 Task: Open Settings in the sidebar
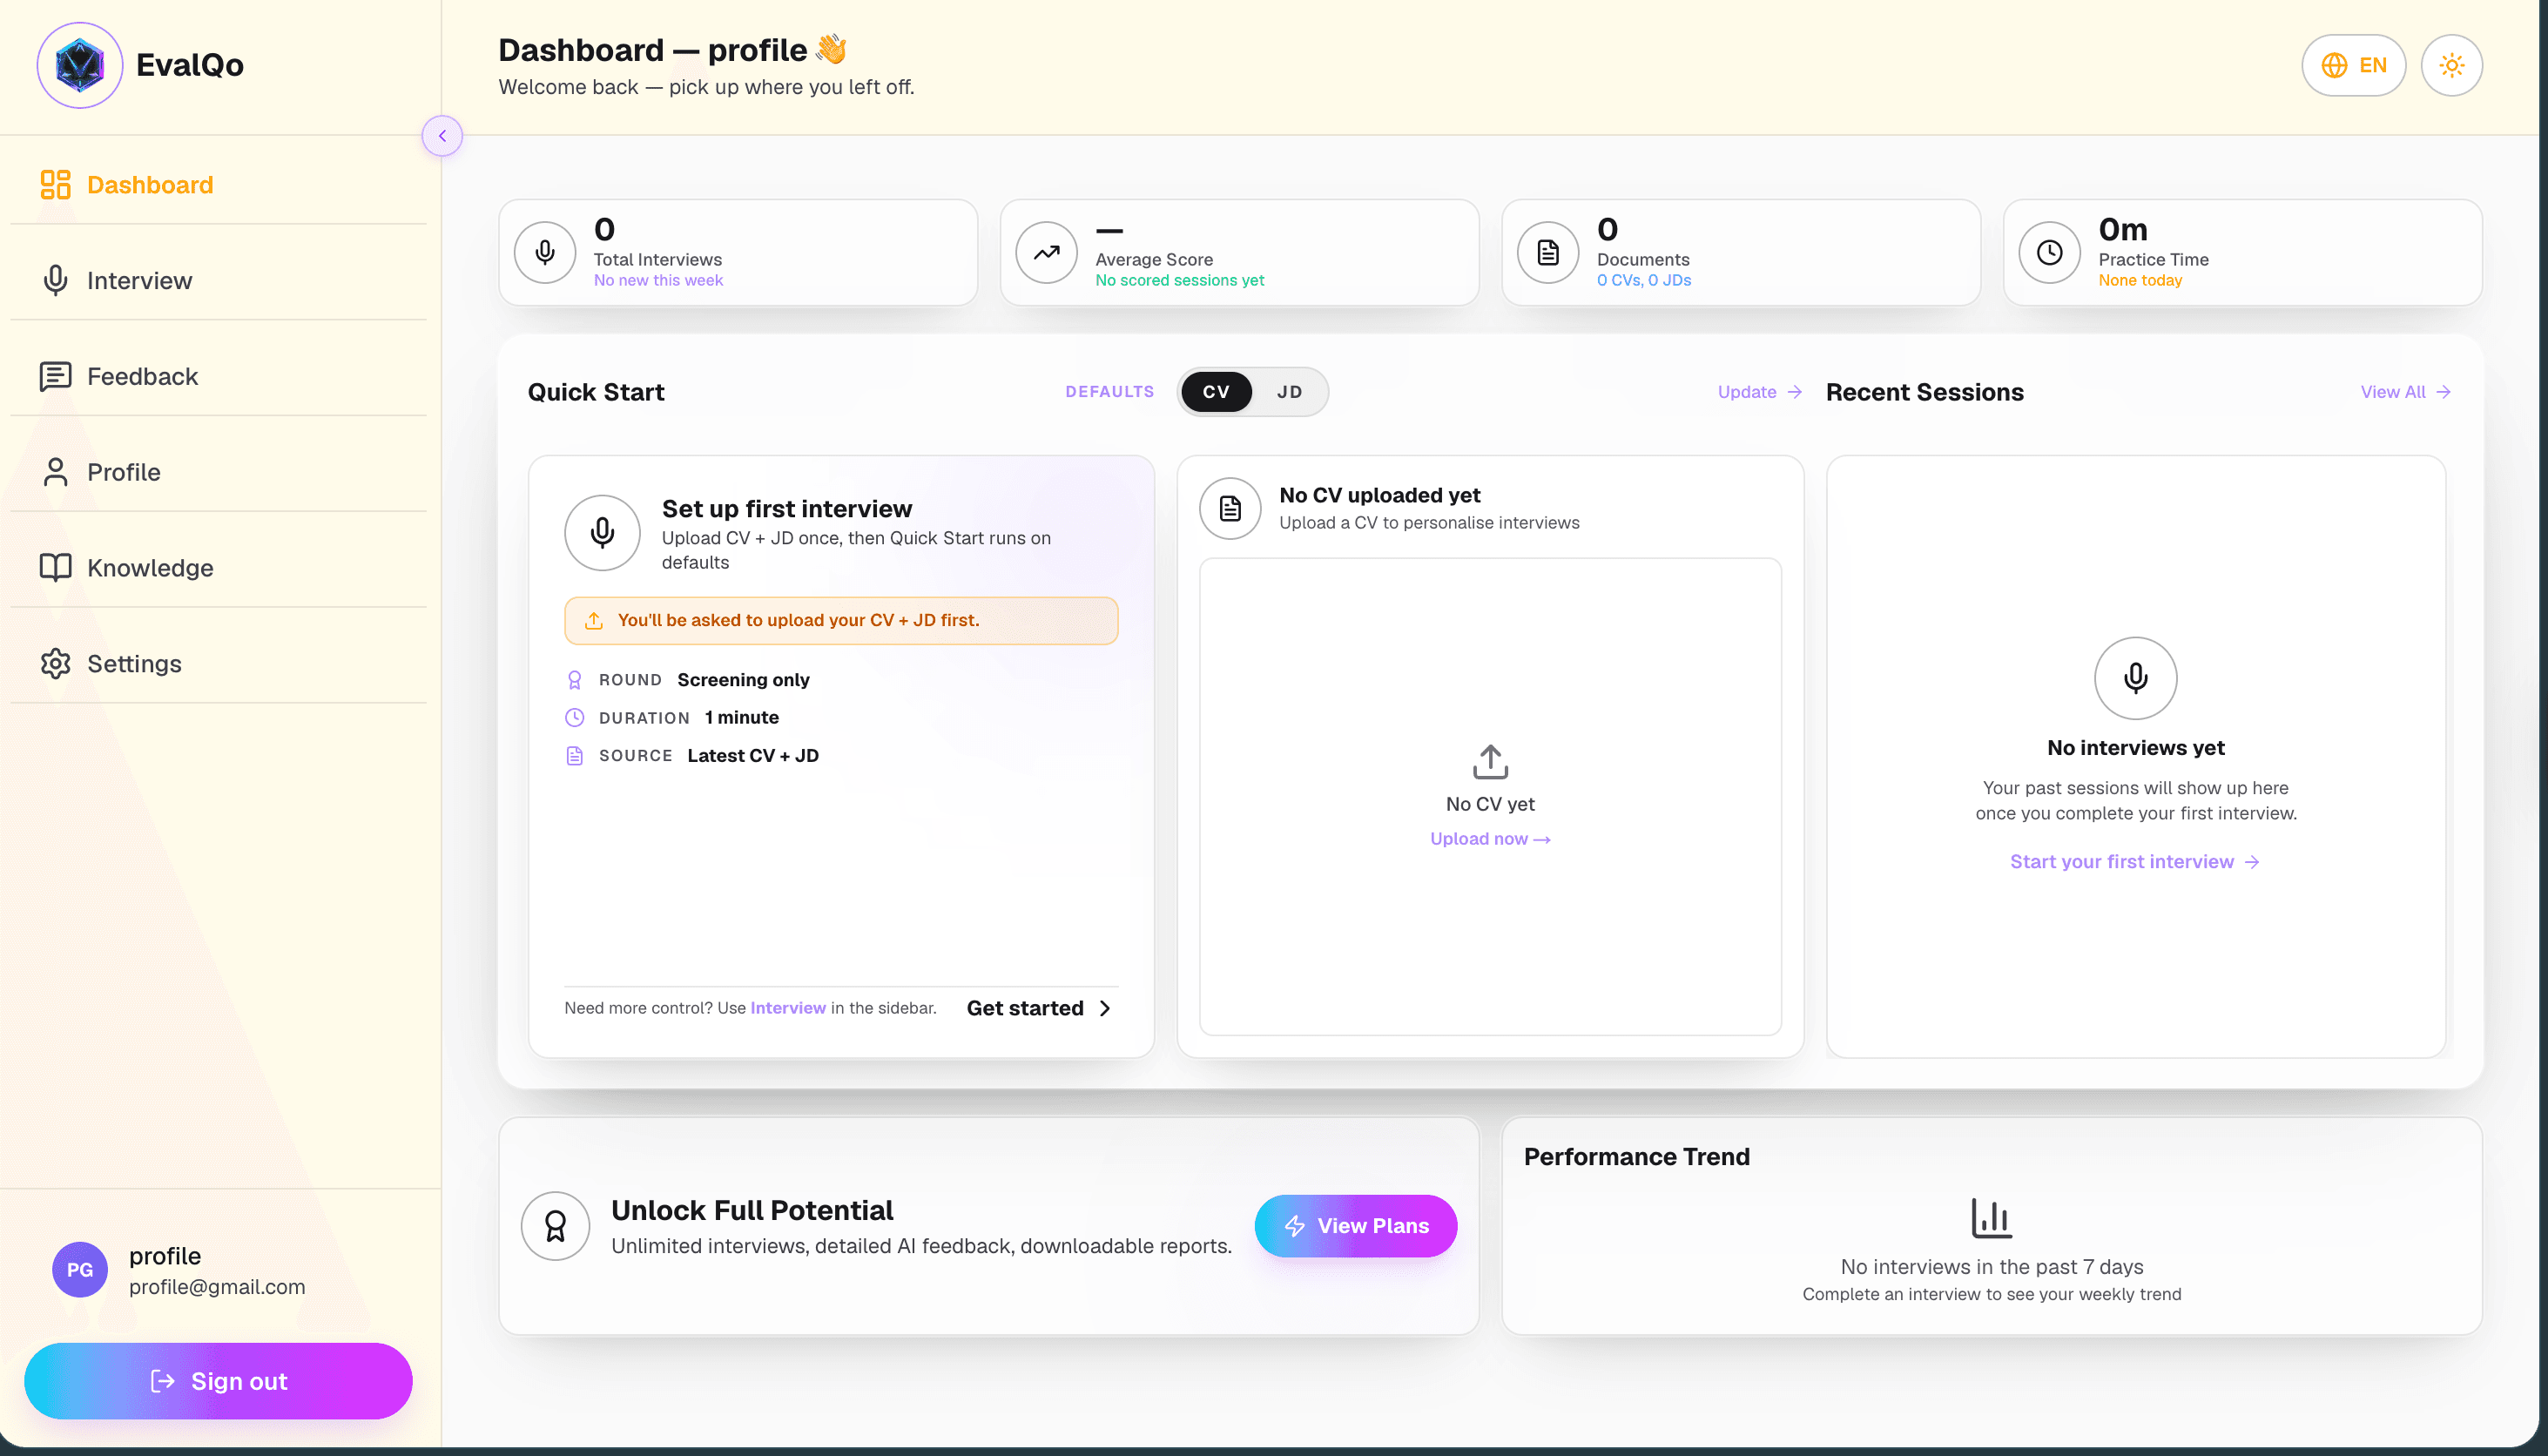click(x=218, y=664)
